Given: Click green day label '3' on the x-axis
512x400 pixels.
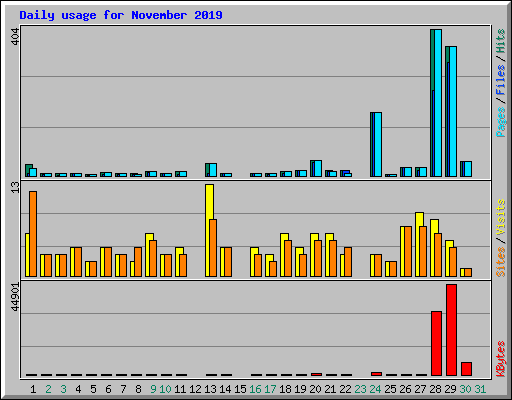Looking at the screenshot, I should click(63, 389).
